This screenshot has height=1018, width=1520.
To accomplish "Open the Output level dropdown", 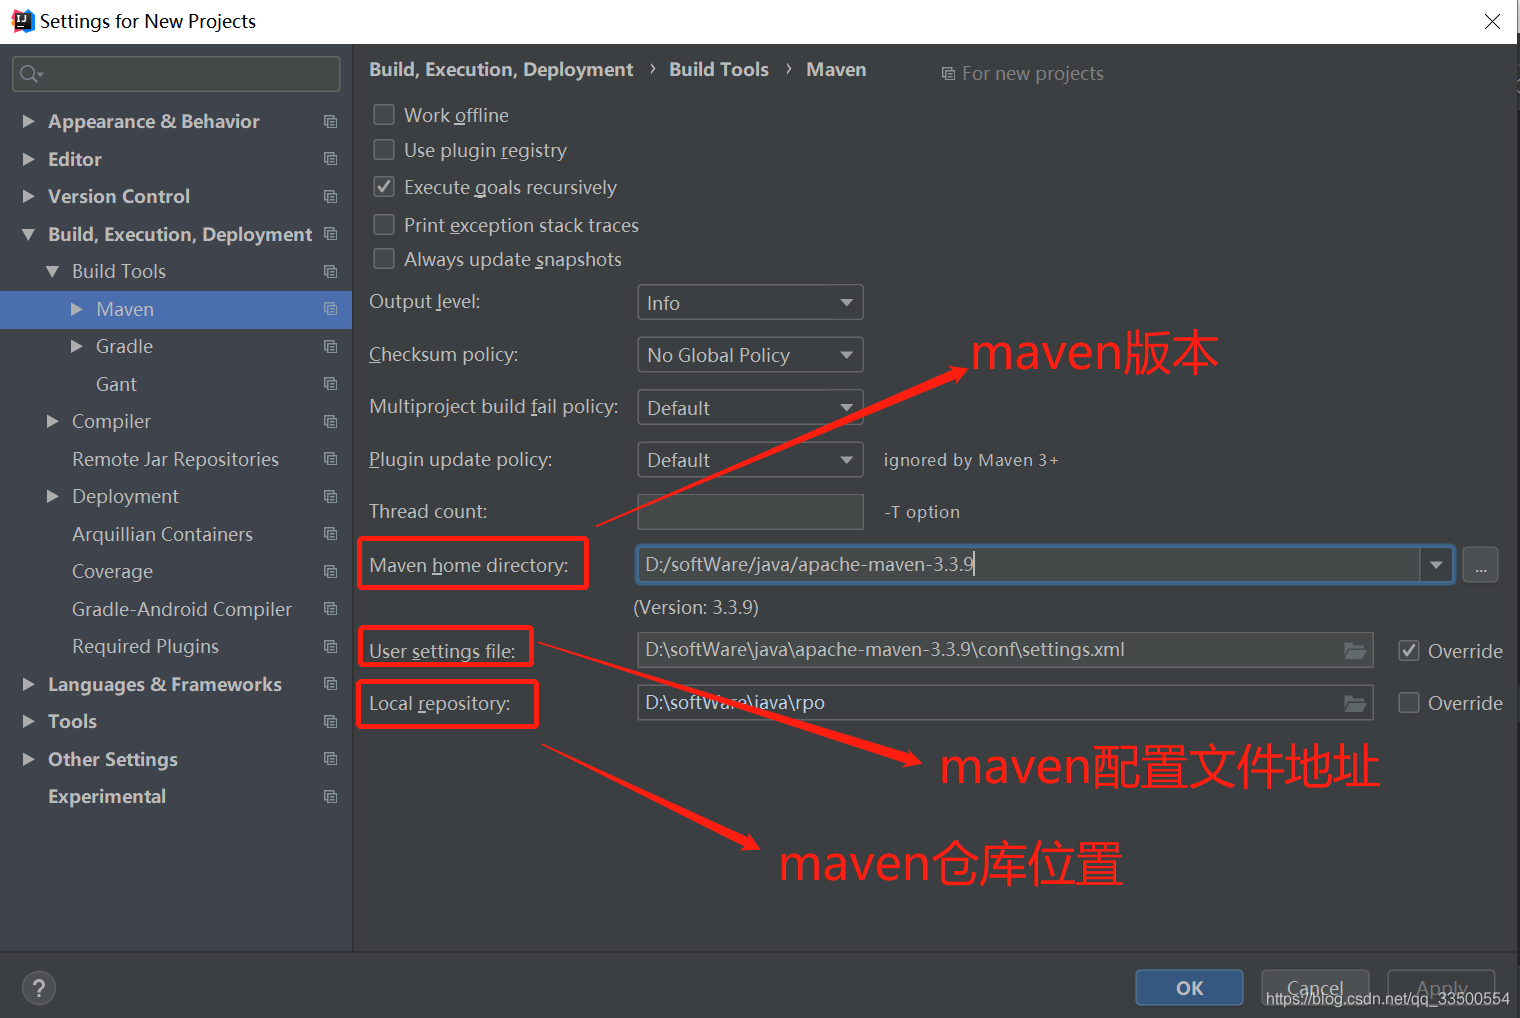I will point(750,303).
